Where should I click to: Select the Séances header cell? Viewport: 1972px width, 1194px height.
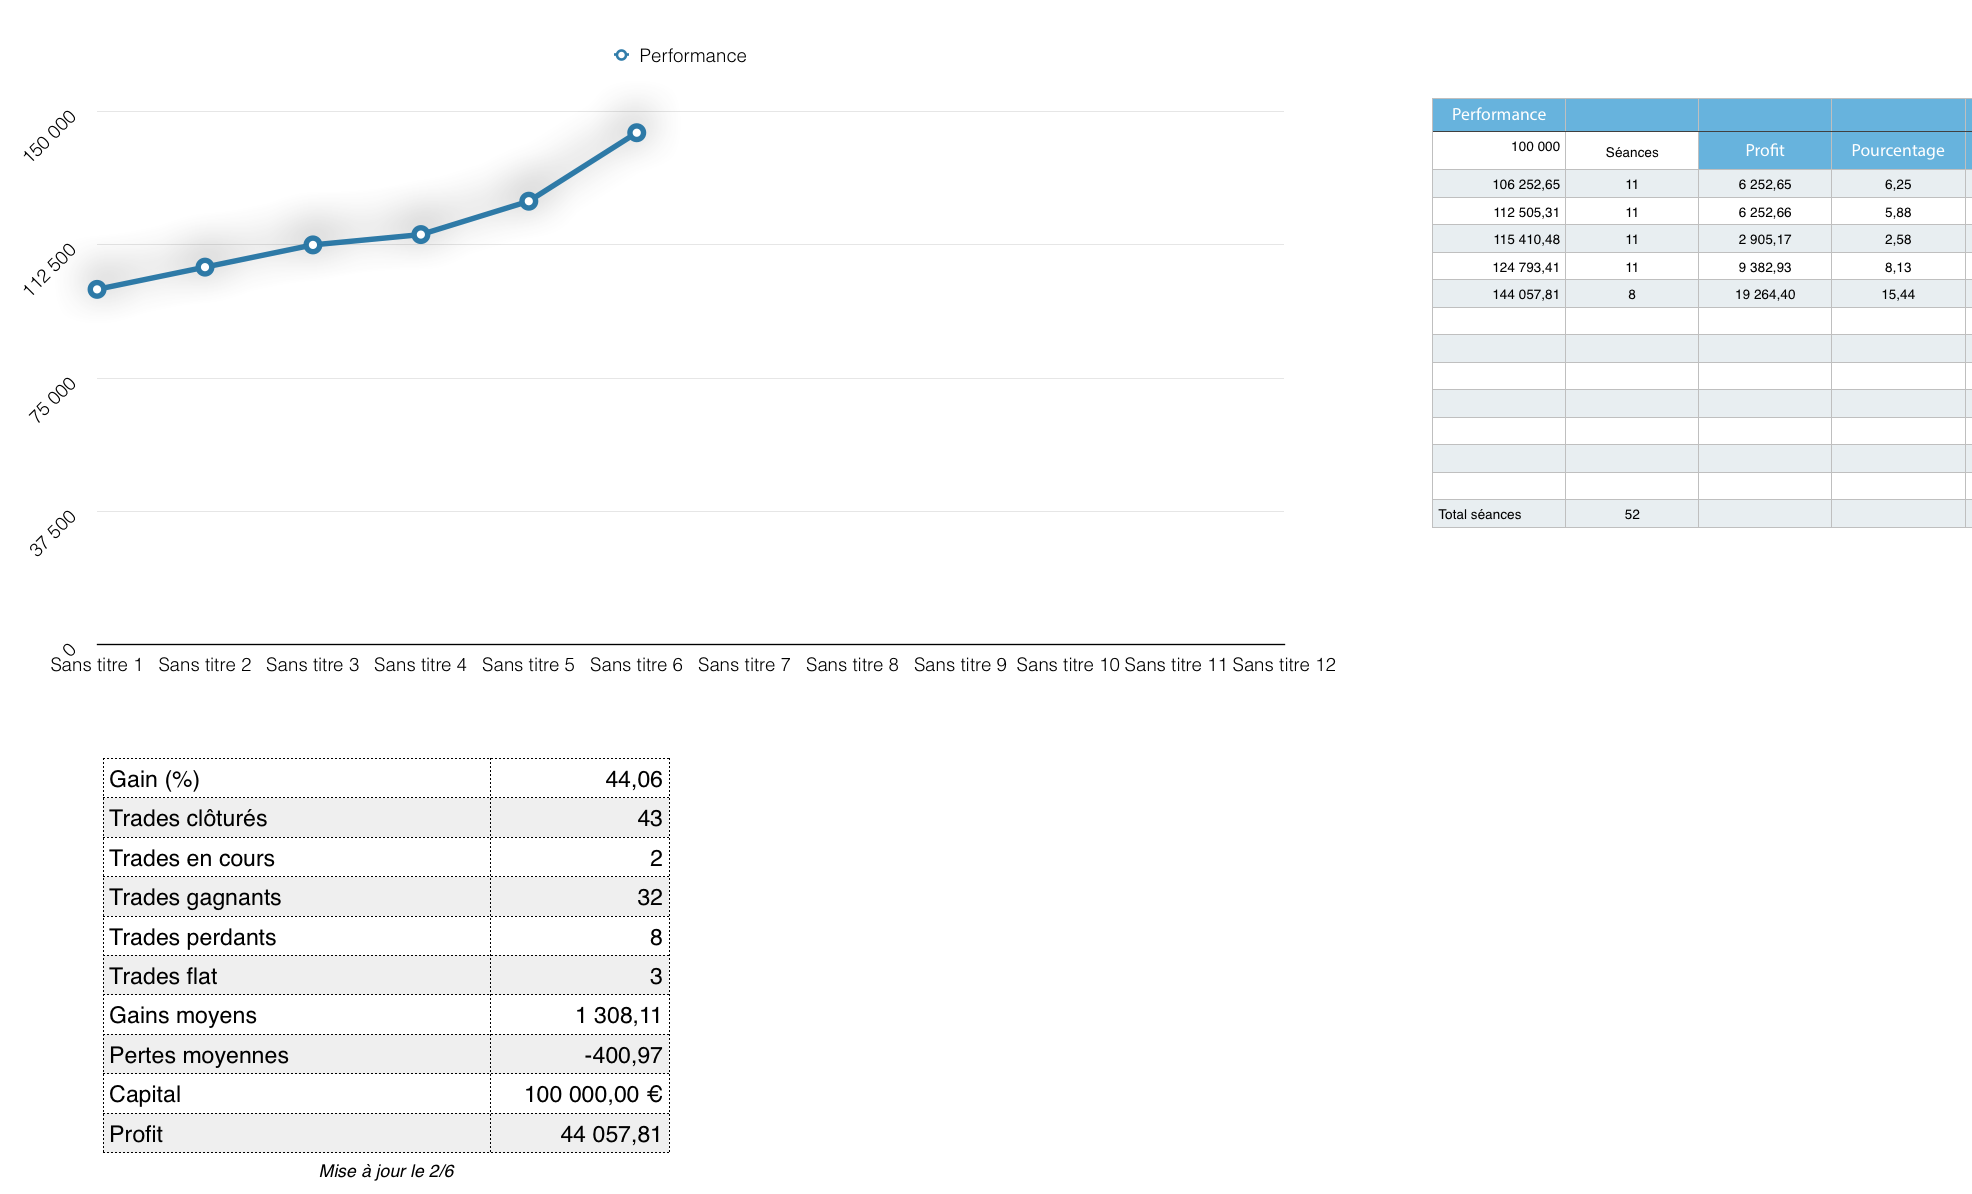pos(1631,152)
